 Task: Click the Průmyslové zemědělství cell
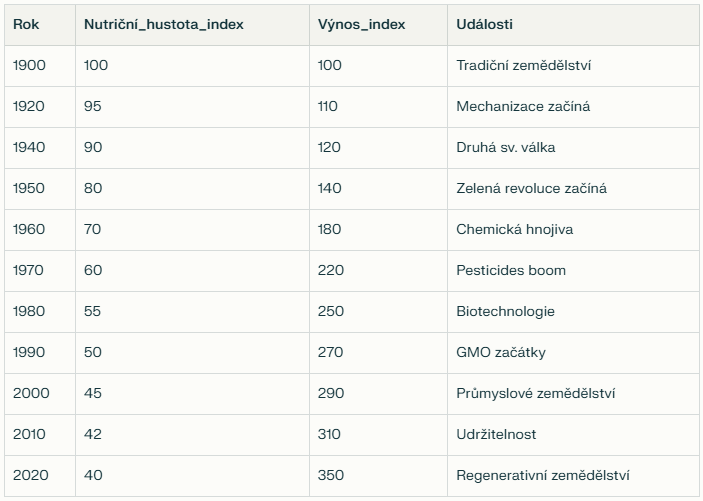click(x=573, y=394)
